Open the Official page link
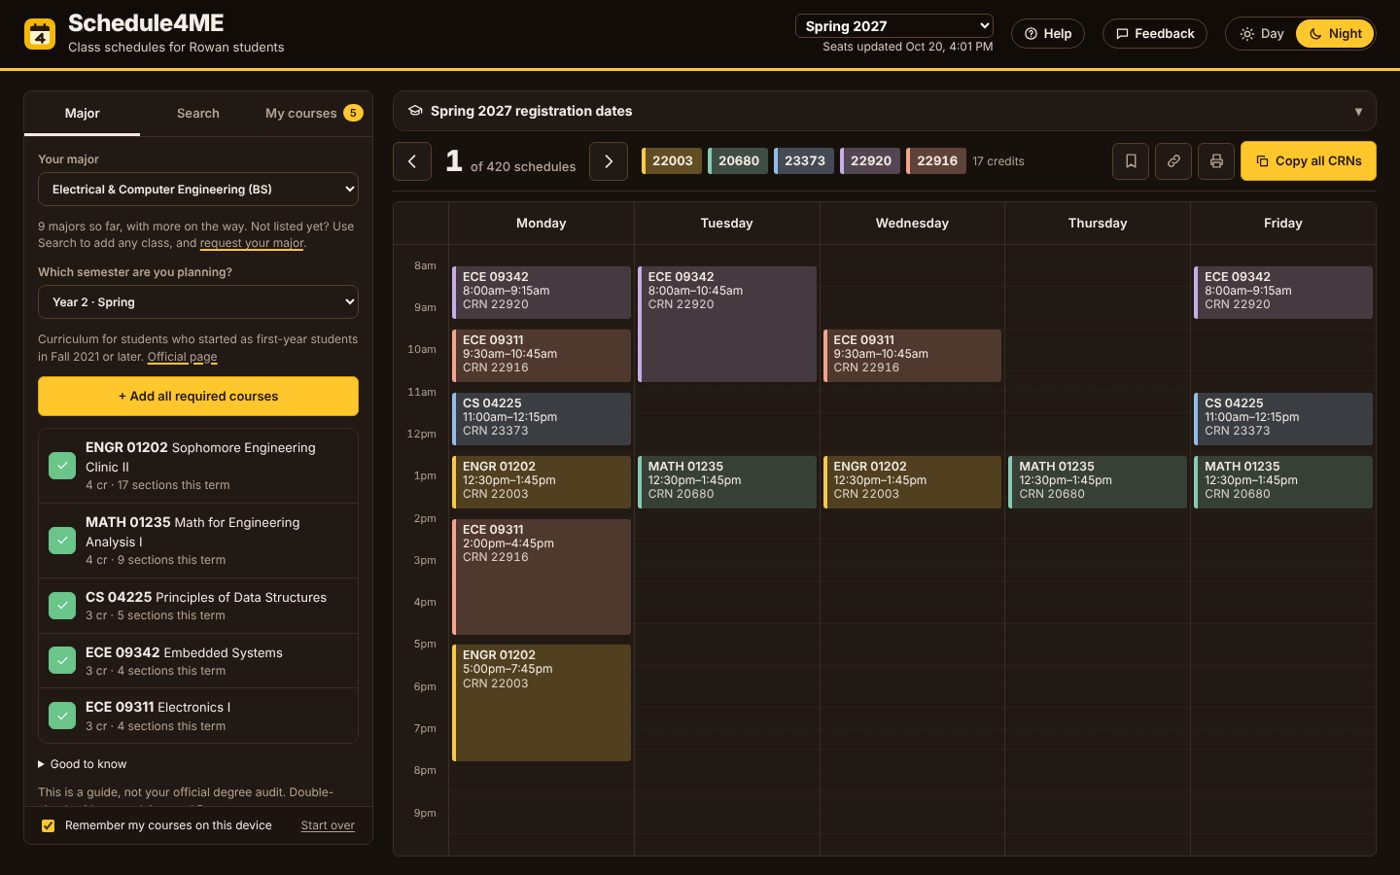 click(x=182, y=357)
